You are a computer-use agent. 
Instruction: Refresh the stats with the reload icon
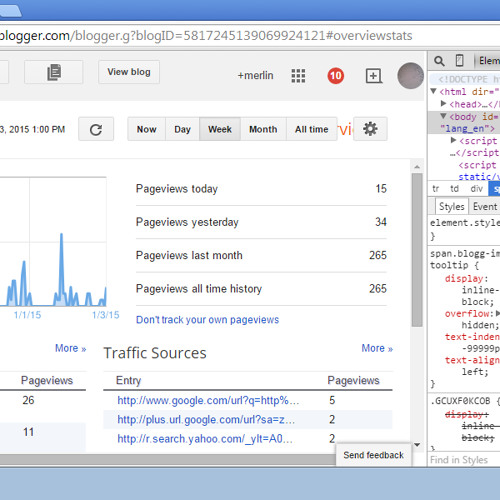coord(96,129)
